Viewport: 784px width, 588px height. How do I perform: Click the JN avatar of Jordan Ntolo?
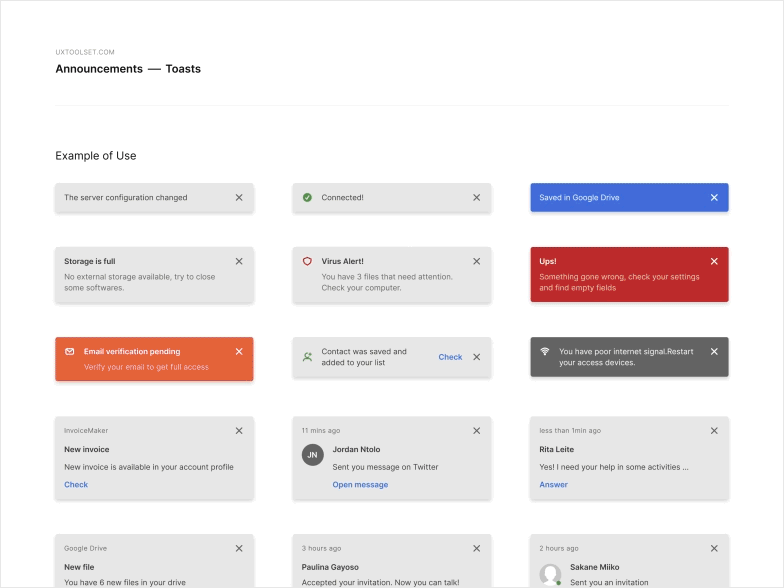pos(312,455)
